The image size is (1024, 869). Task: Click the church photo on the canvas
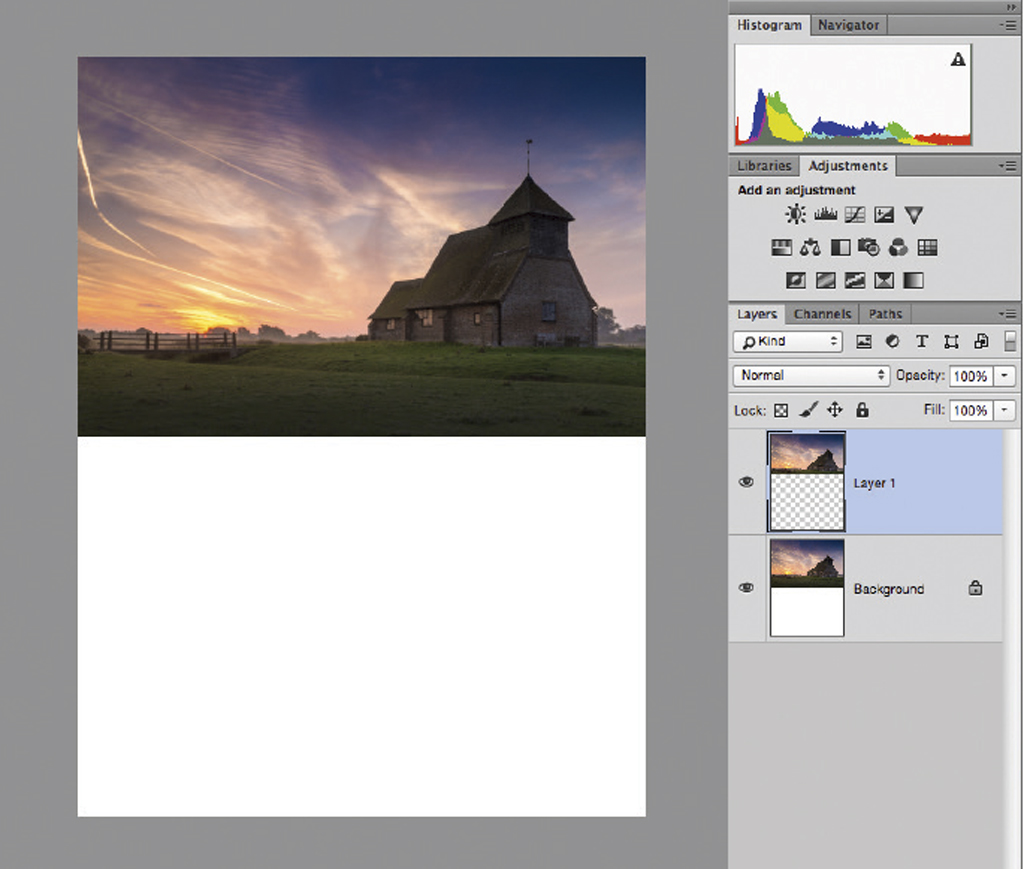361,246
